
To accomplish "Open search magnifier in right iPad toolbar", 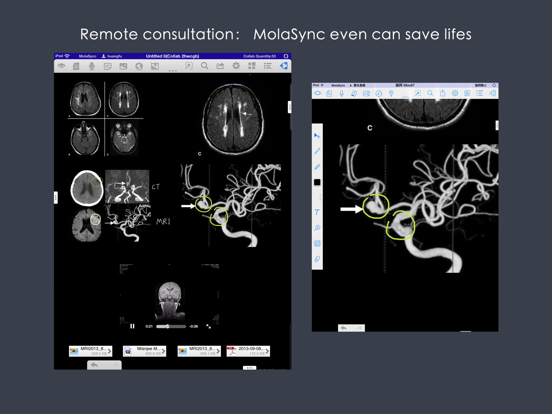I will pyautogui.click(x=430, y=93).
